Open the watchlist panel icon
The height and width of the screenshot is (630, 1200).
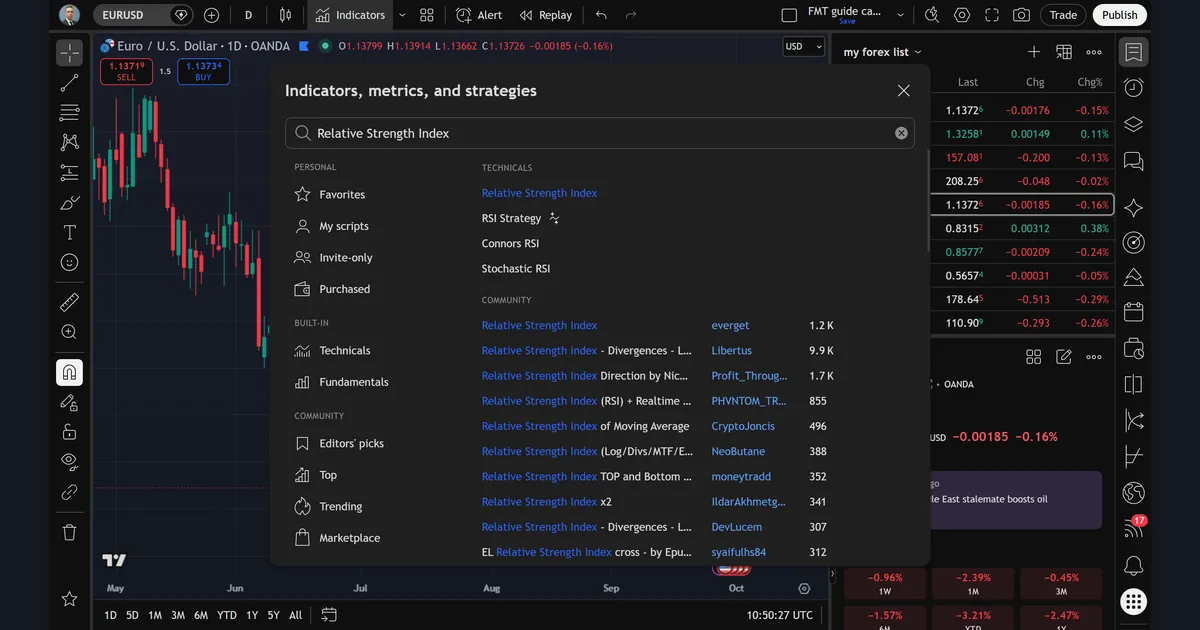(1133, 52)
